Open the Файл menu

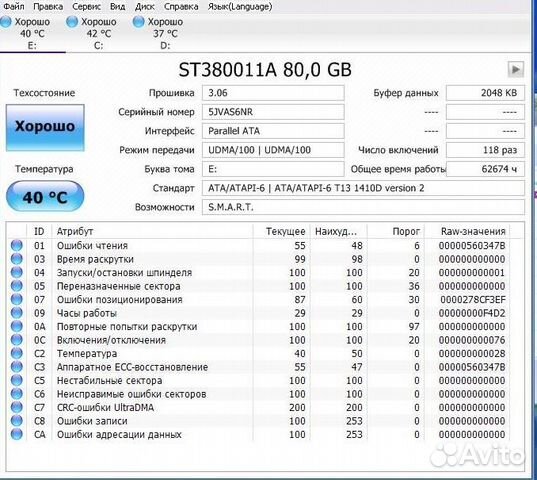(14, 6)
